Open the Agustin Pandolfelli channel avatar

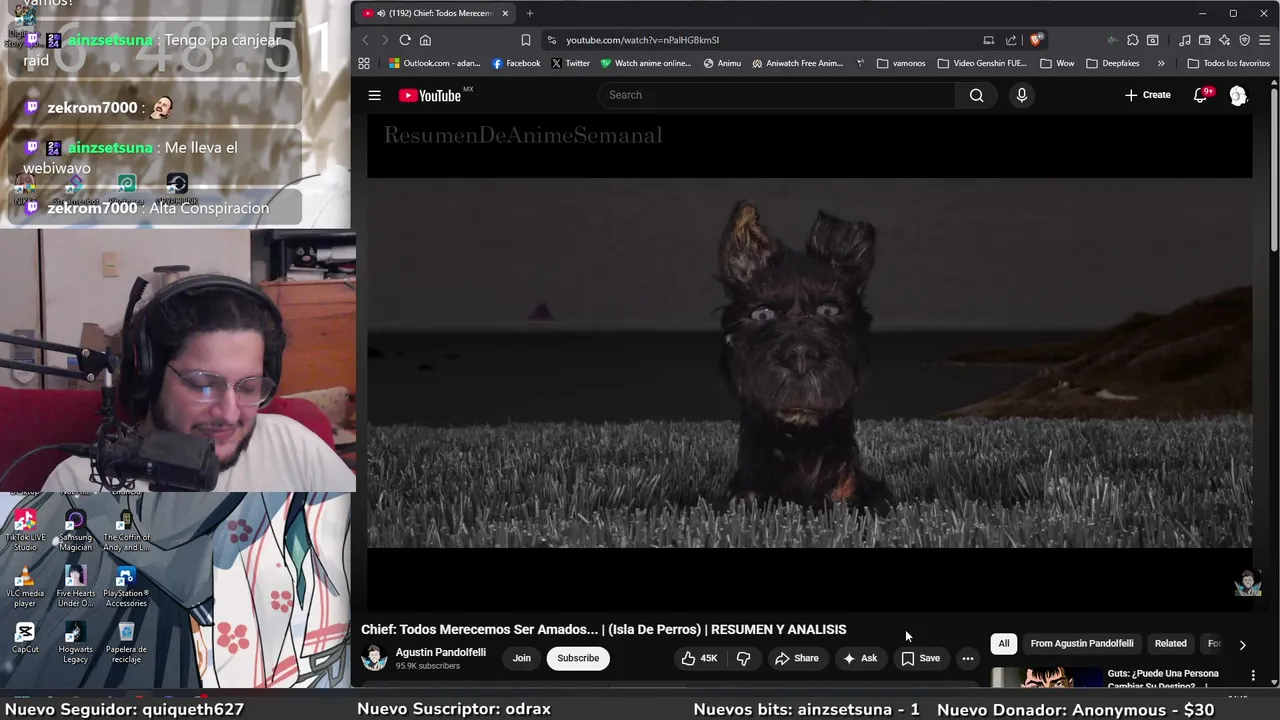click(374, 658)
